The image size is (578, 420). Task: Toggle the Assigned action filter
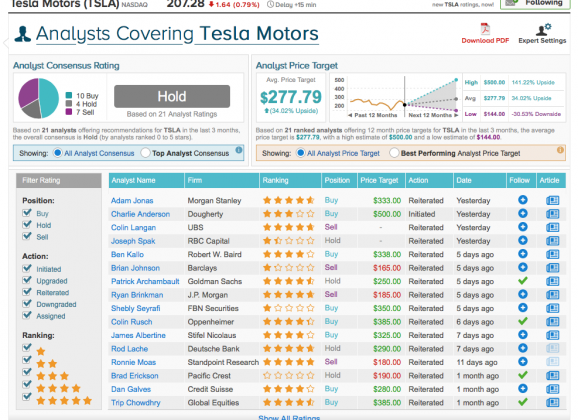point(27,315)
